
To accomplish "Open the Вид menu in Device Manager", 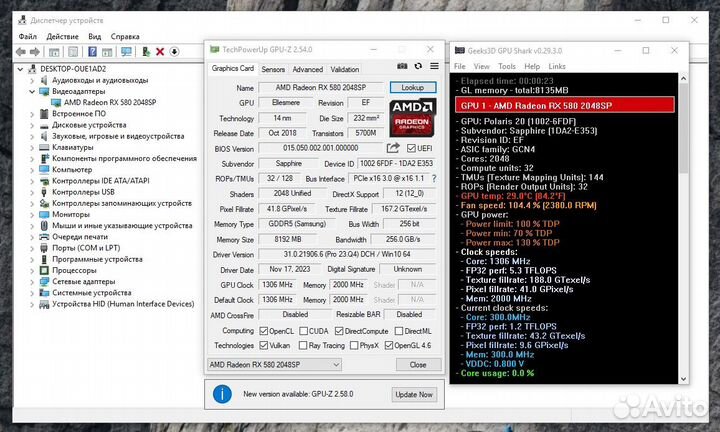I will tap(95, 36).
